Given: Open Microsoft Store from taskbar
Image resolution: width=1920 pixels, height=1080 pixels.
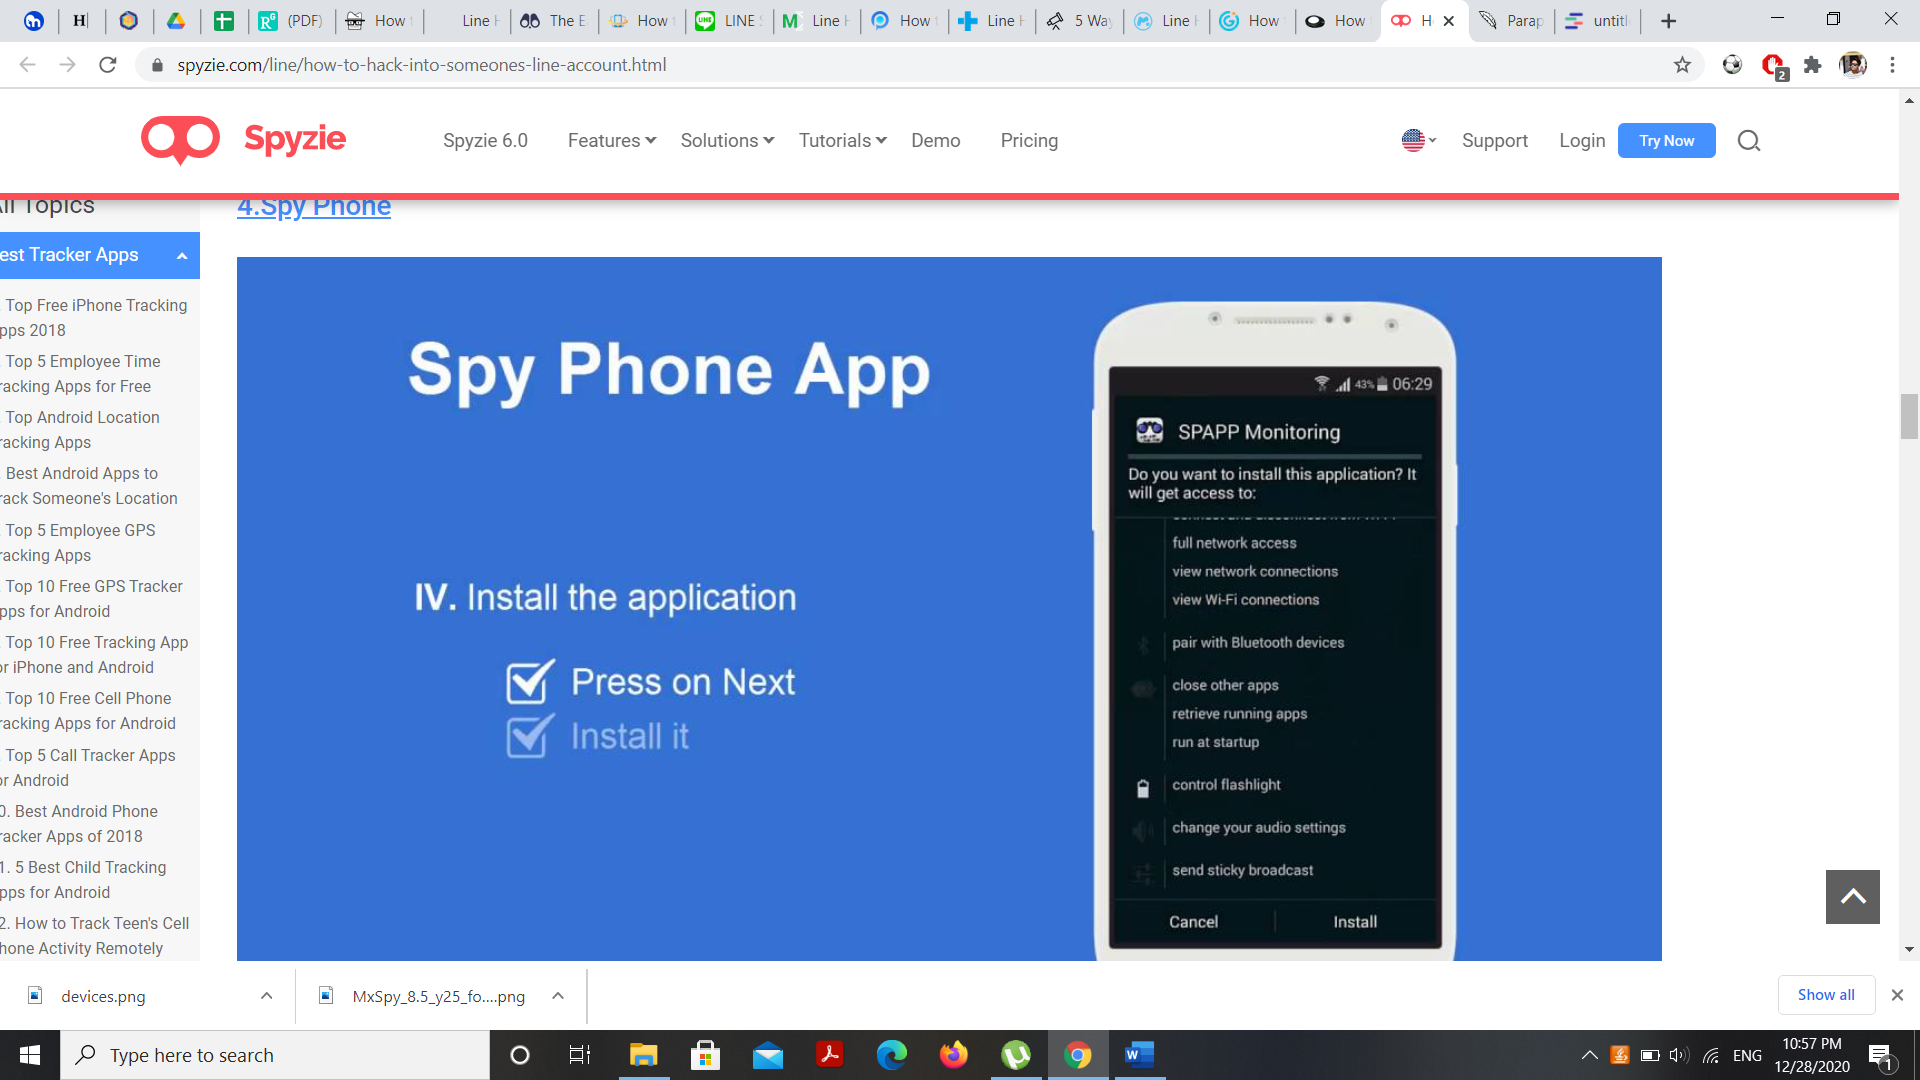Looking at the screenshot, I should tap(705, 1055).
